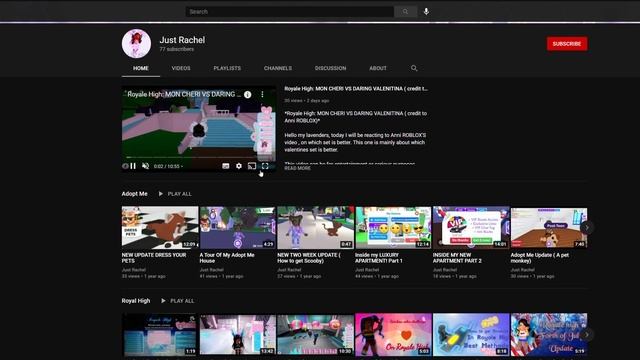Open video player settings gear
640x360 pixels.
click(x=239, y=166)
